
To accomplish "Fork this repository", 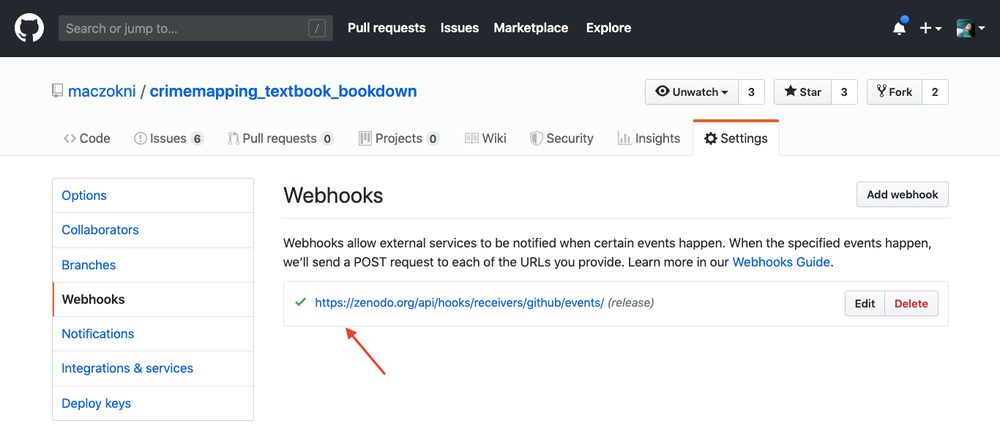I will (x=895, y=92).
